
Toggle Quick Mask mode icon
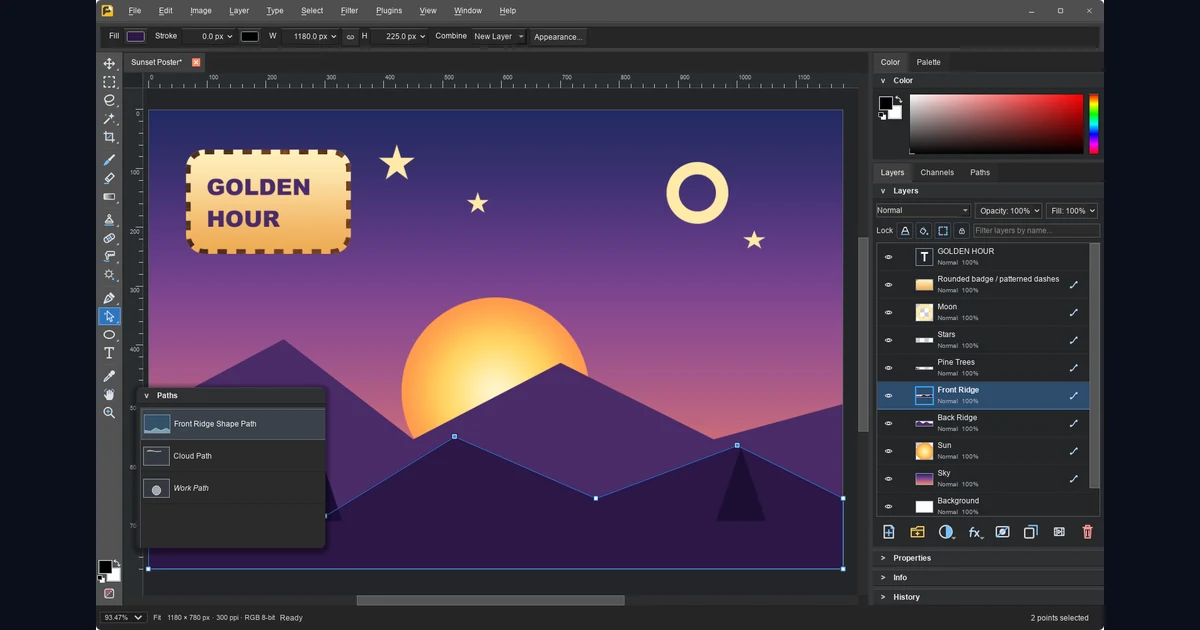coord(109,593)
